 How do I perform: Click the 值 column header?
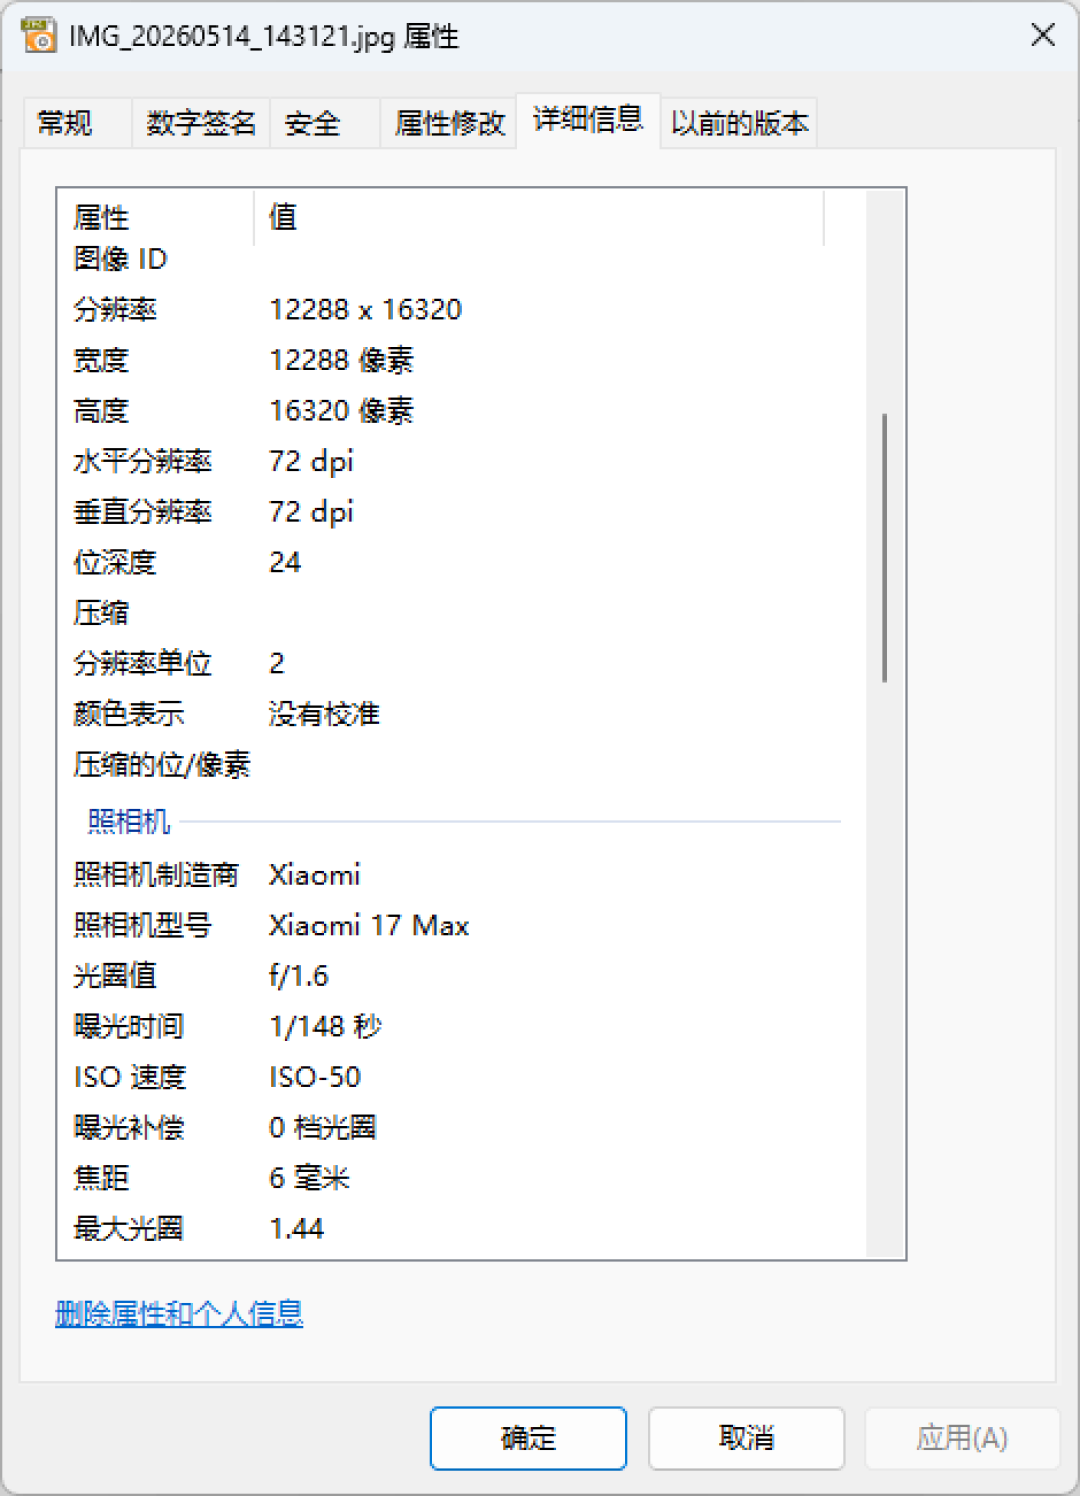(x=539, y=217)
